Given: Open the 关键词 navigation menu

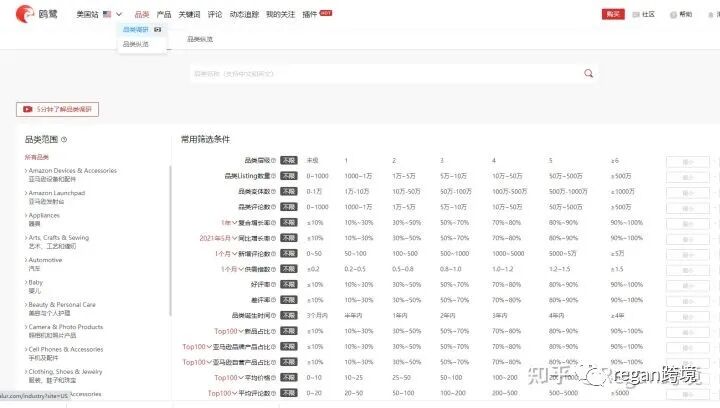Looking at the screenshot, I should pyautogui.click(x=189, y=15).
